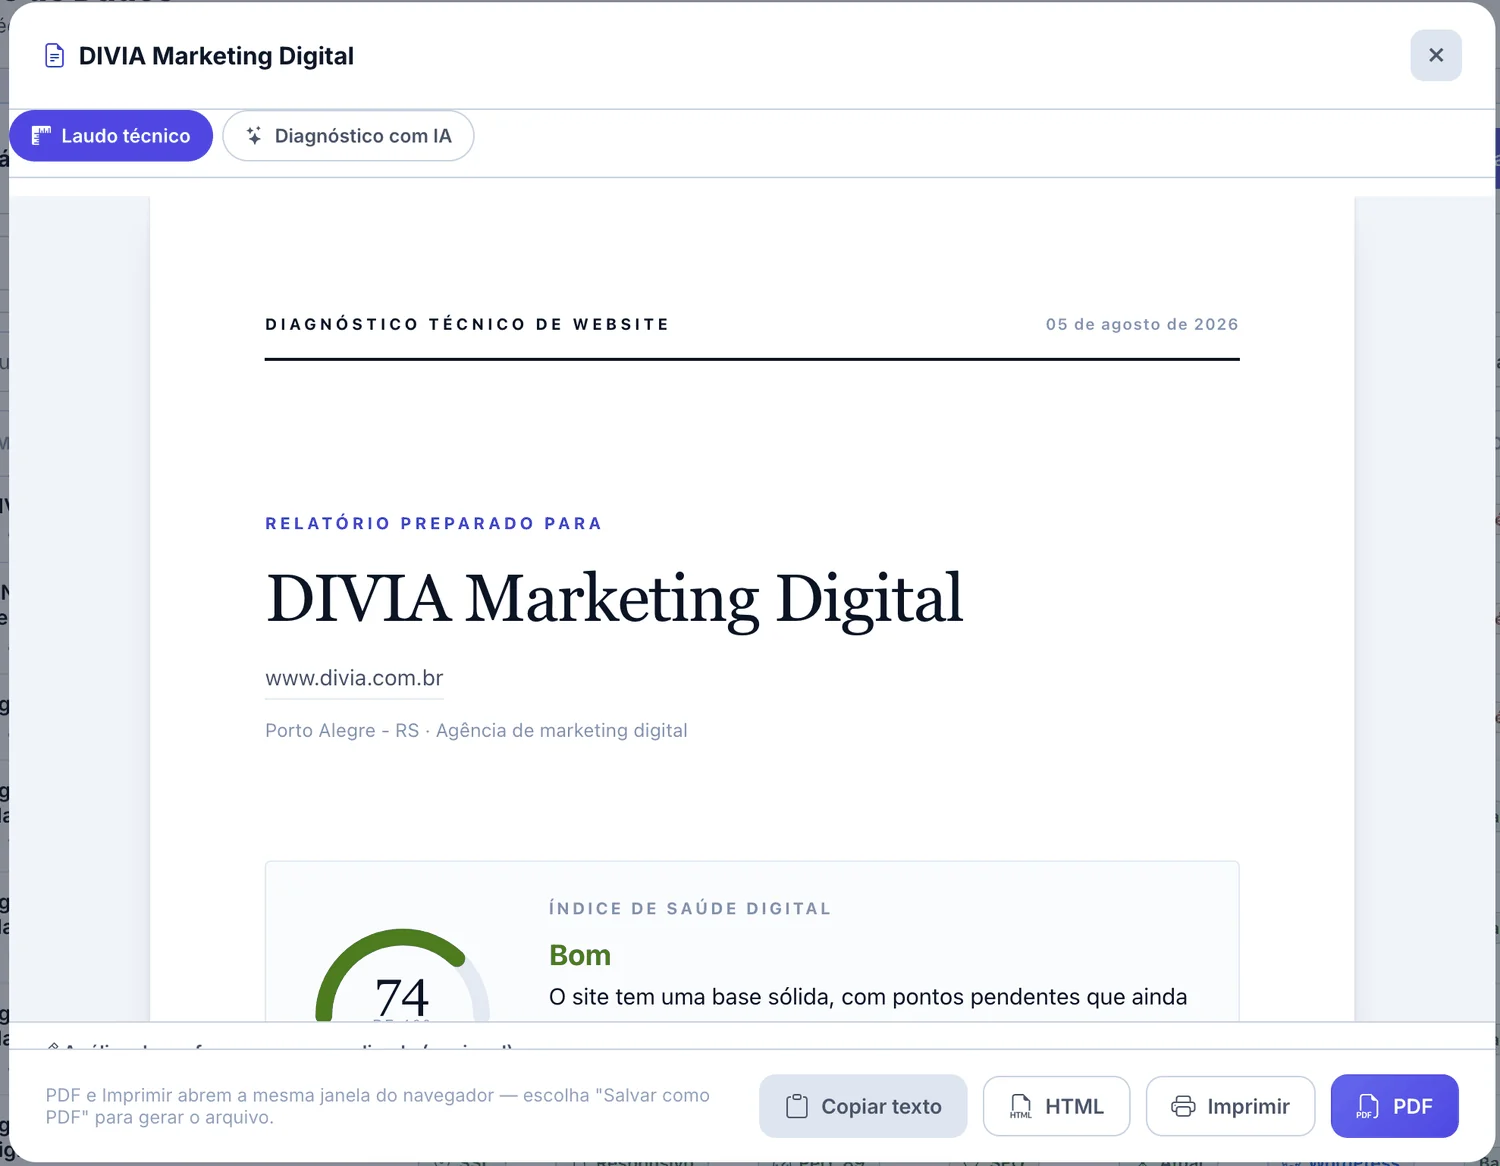
Task: Click the sparkle icon in Diagnóstico tab
Action: point(254,136)
